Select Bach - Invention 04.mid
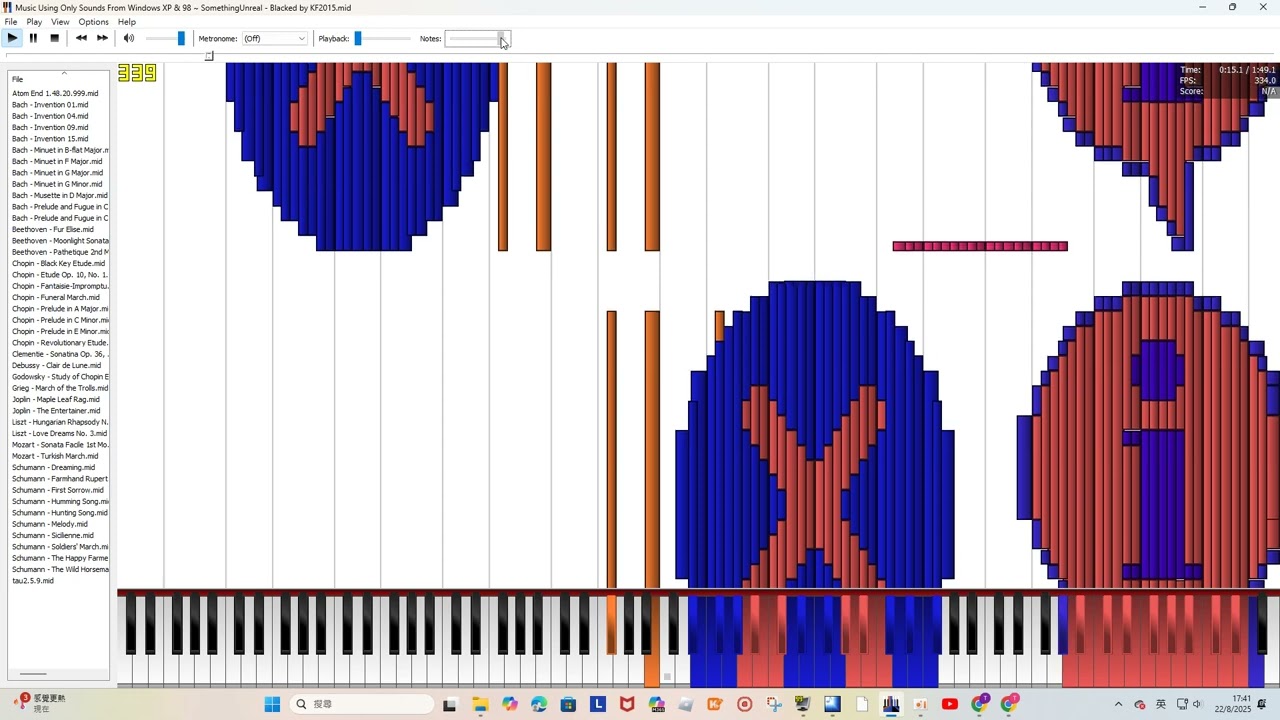 (50, 116)
